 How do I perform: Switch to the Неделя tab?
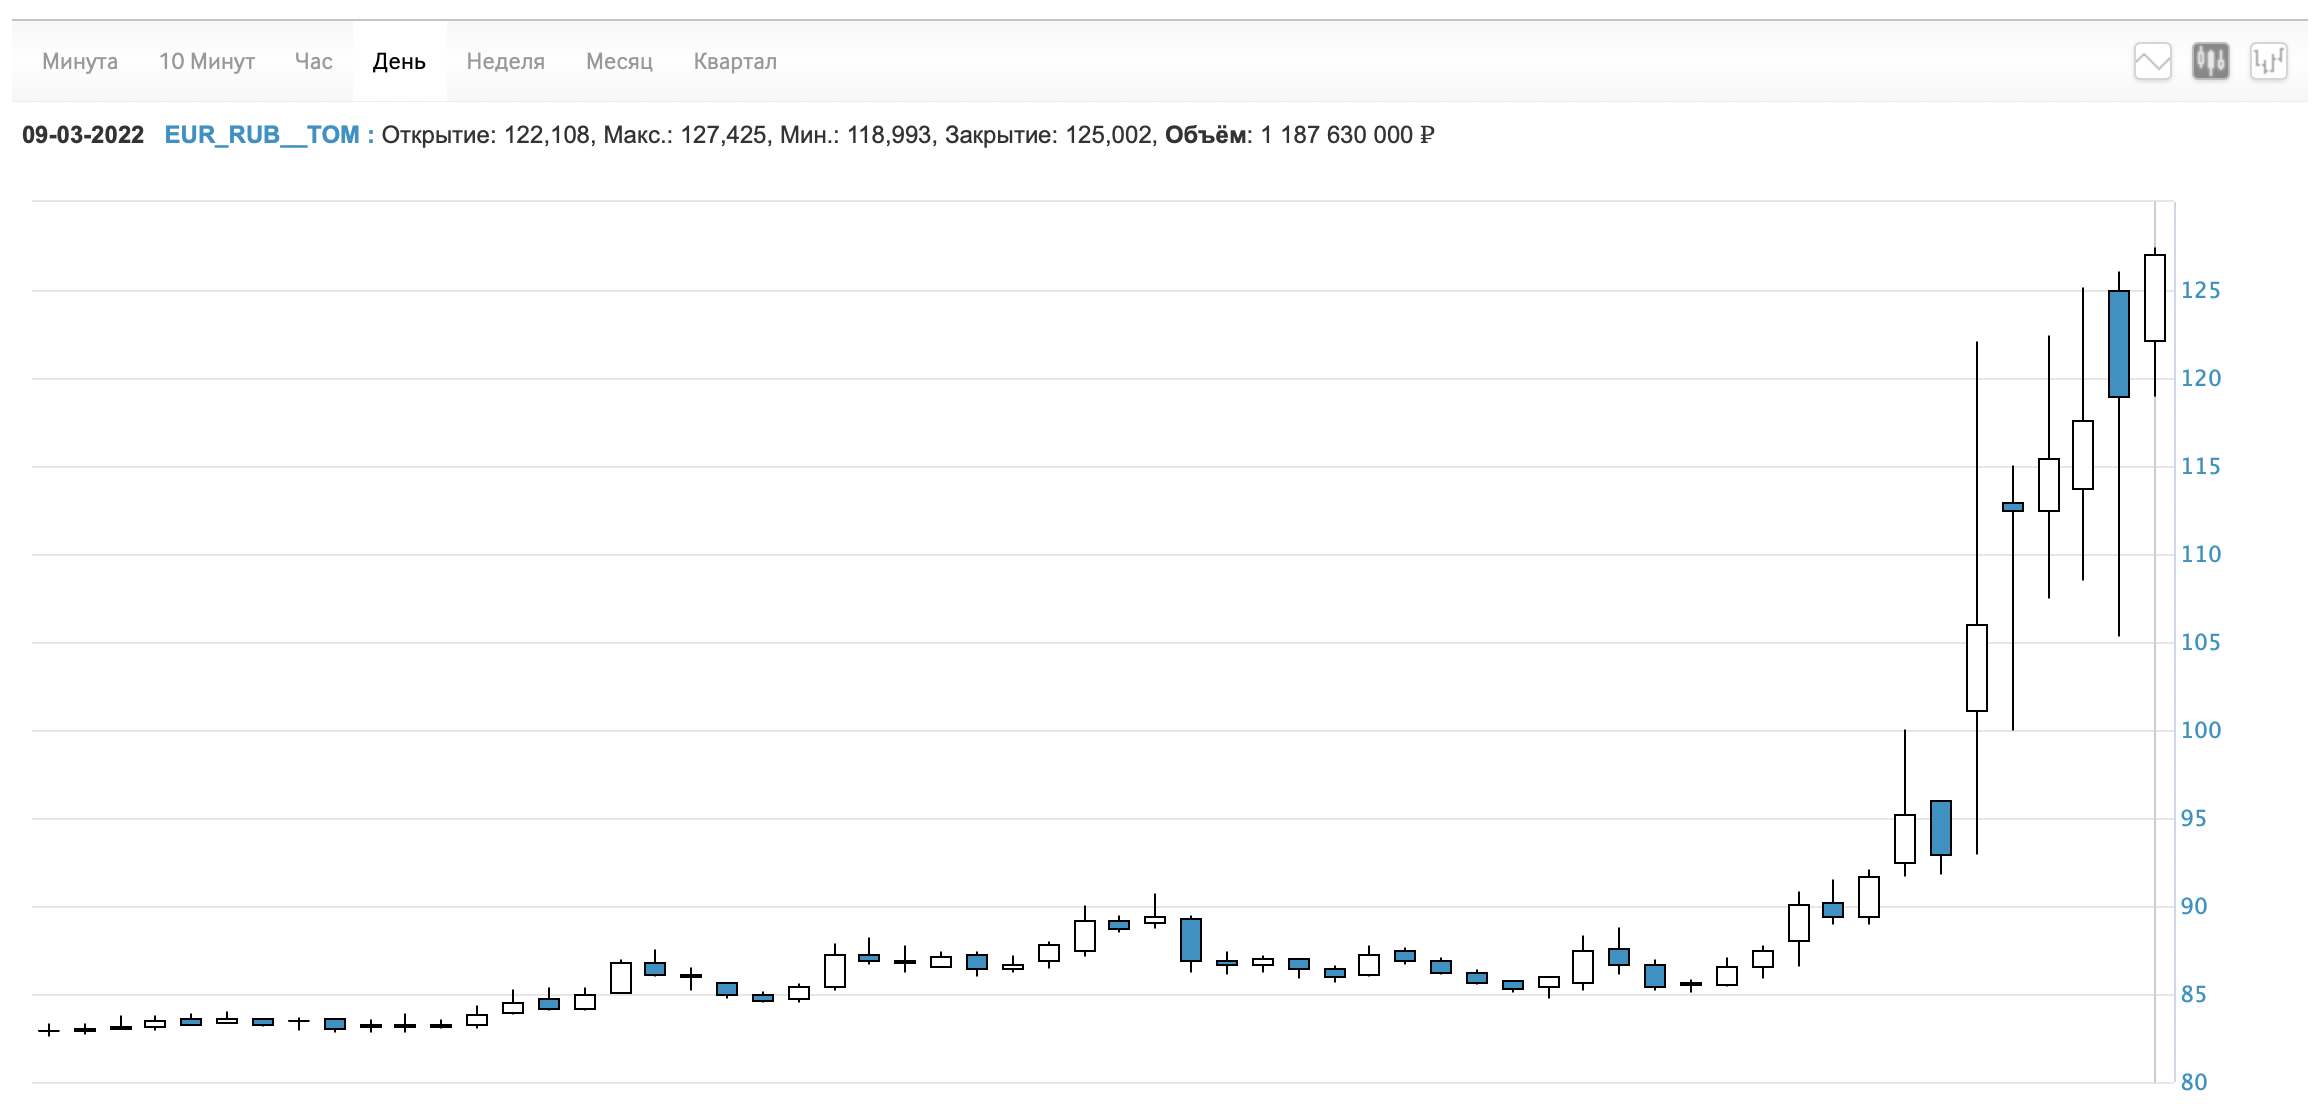[506, 61]
